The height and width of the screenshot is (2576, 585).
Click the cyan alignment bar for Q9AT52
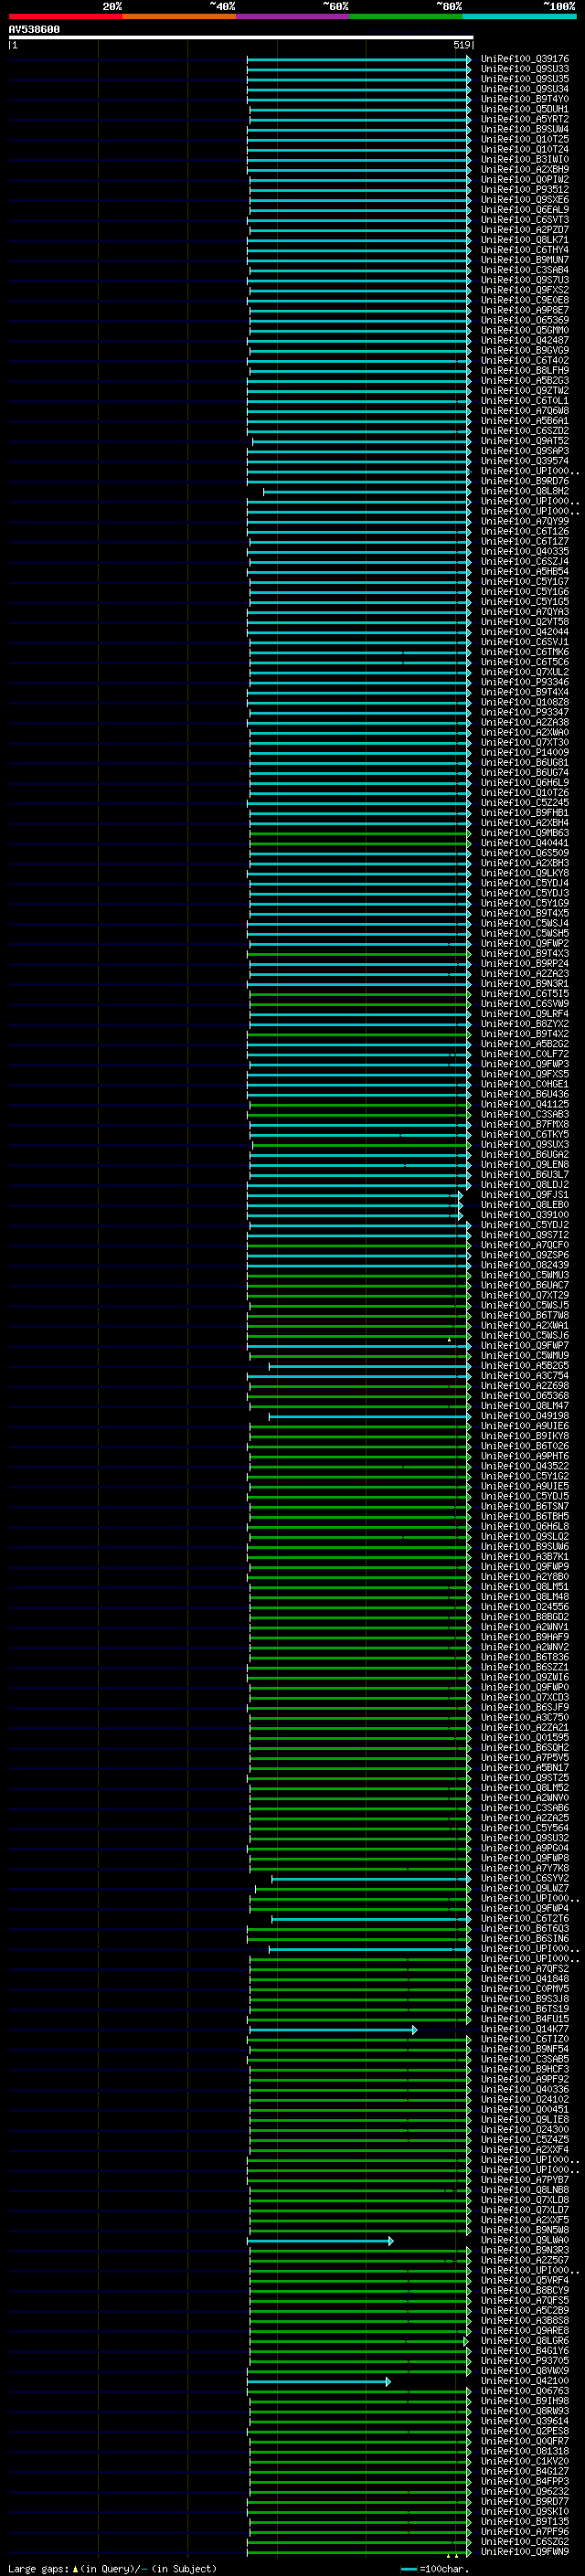(361, 441)
